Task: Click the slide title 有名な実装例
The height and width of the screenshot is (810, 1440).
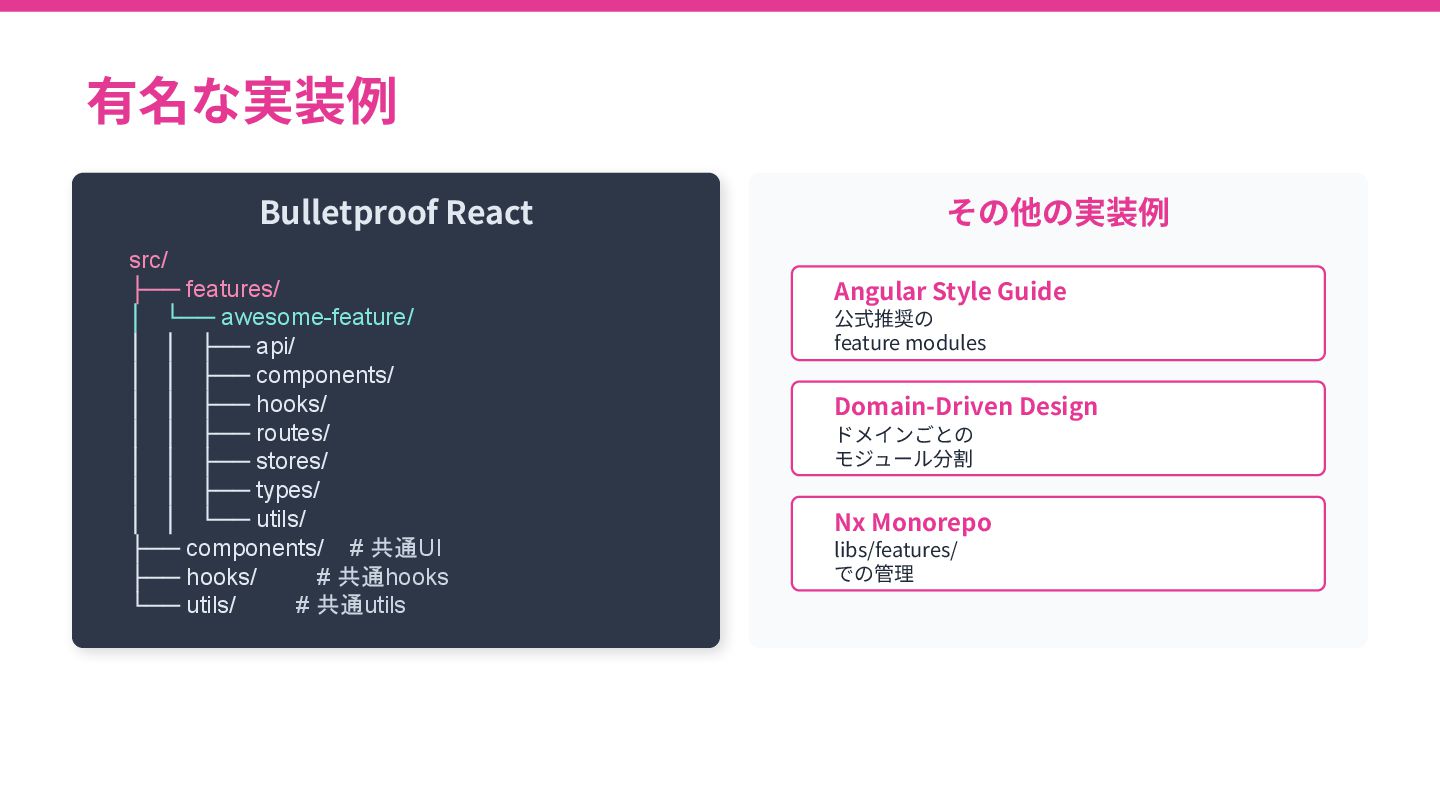Action: coord(242,101)
